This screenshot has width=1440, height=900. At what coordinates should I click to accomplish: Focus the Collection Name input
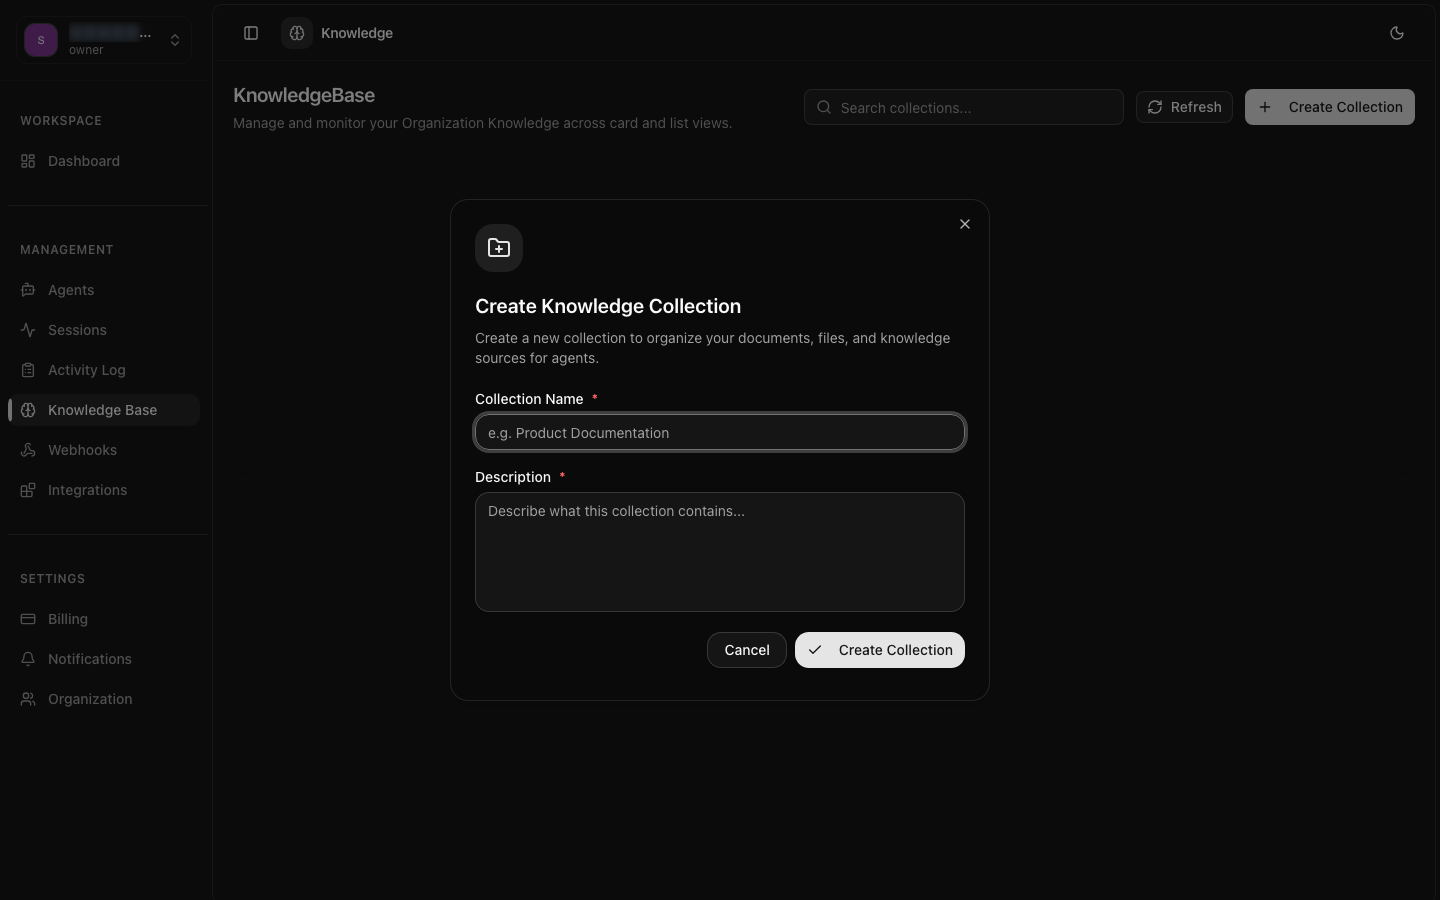click(720, 432)
